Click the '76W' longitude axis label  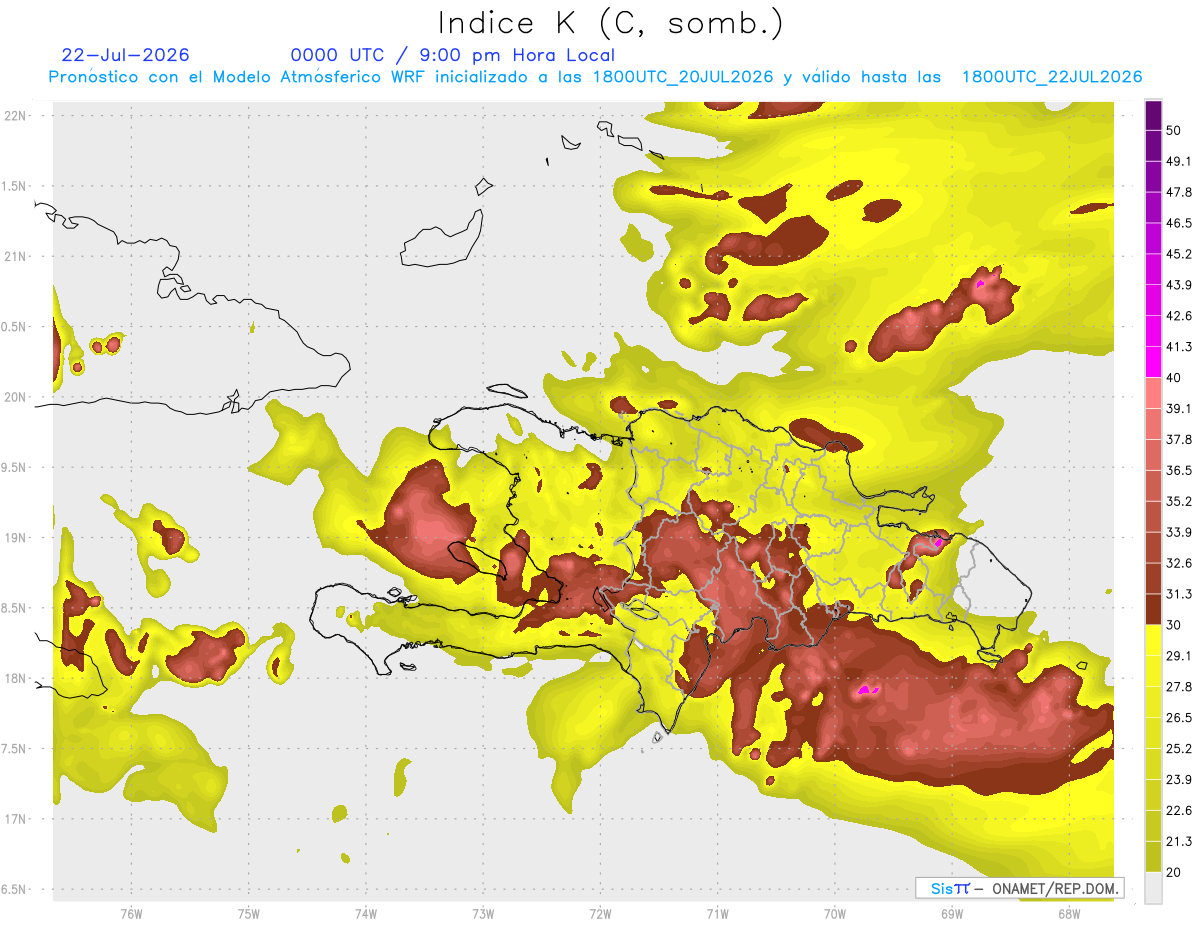tap(131, 914)
